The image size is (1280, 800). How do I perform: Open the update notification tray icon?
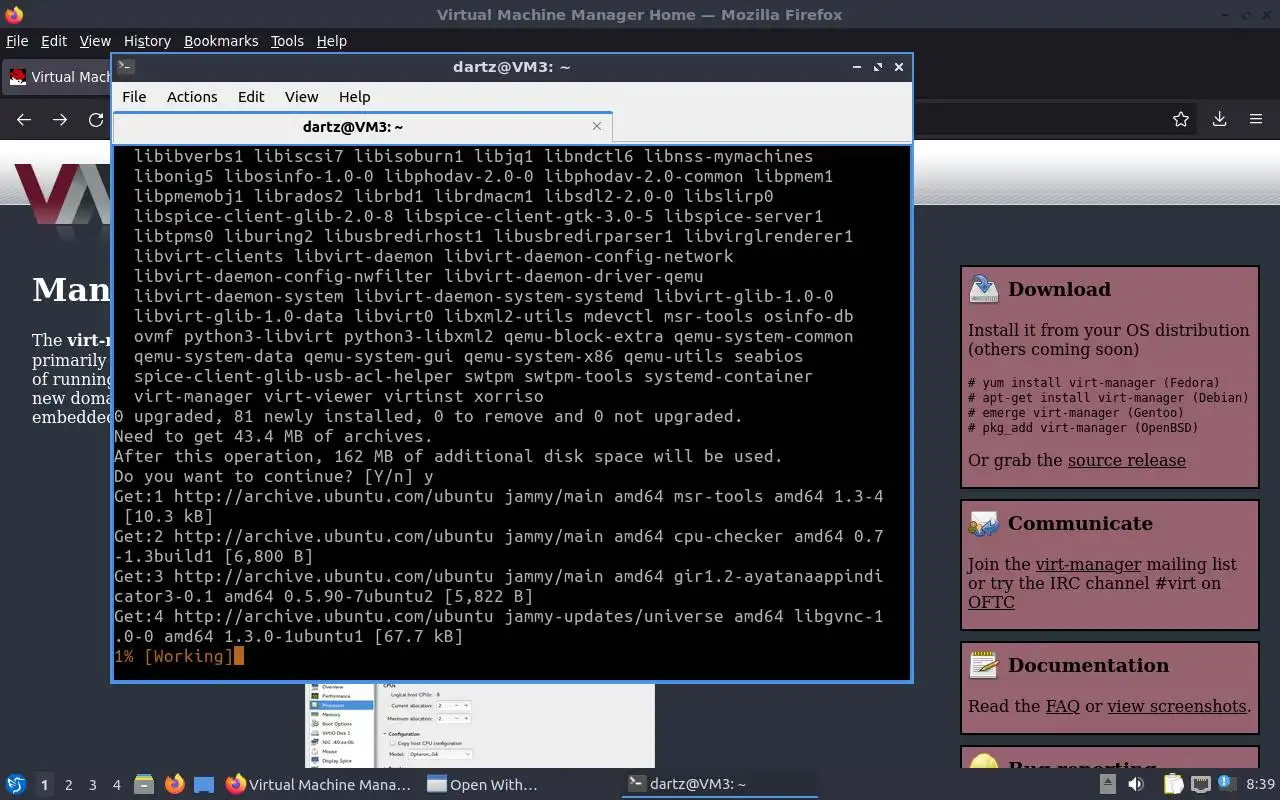1229,785
